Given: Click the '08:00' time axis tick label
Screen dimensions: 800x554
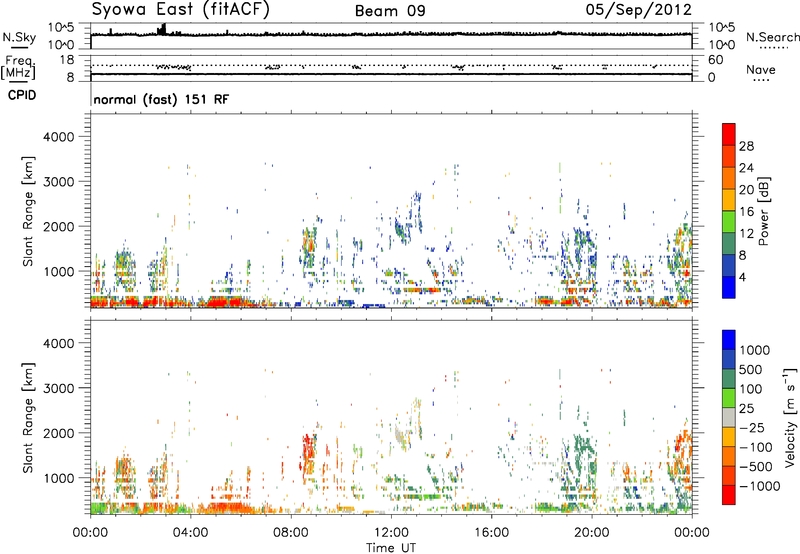Looking at the screenshot, I should (x=291, y=533).
